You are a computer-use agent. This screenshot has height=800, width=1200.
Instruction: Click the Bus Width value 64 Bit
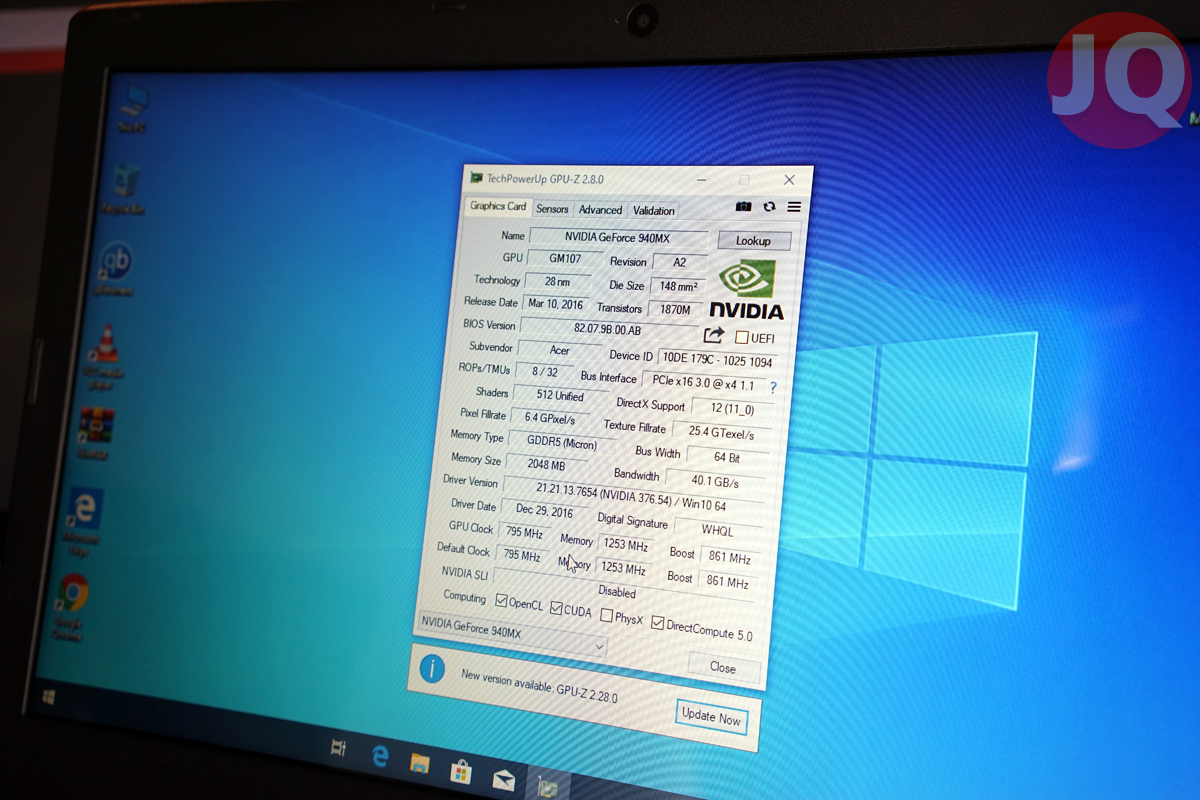point(726,458)
